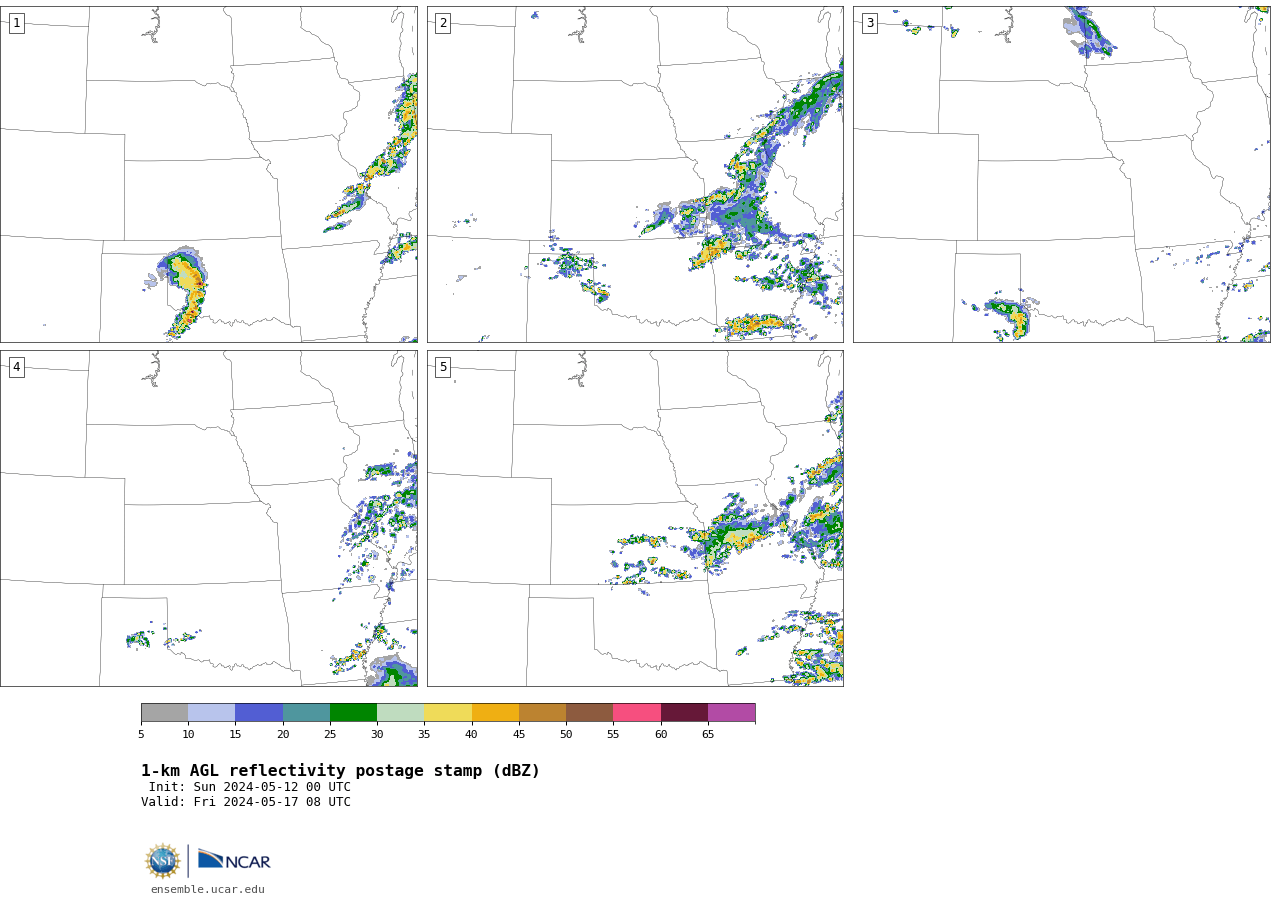Click the panel number label 4
Viewport: 1280px width, 901px height.
click(x=16, y=367)
